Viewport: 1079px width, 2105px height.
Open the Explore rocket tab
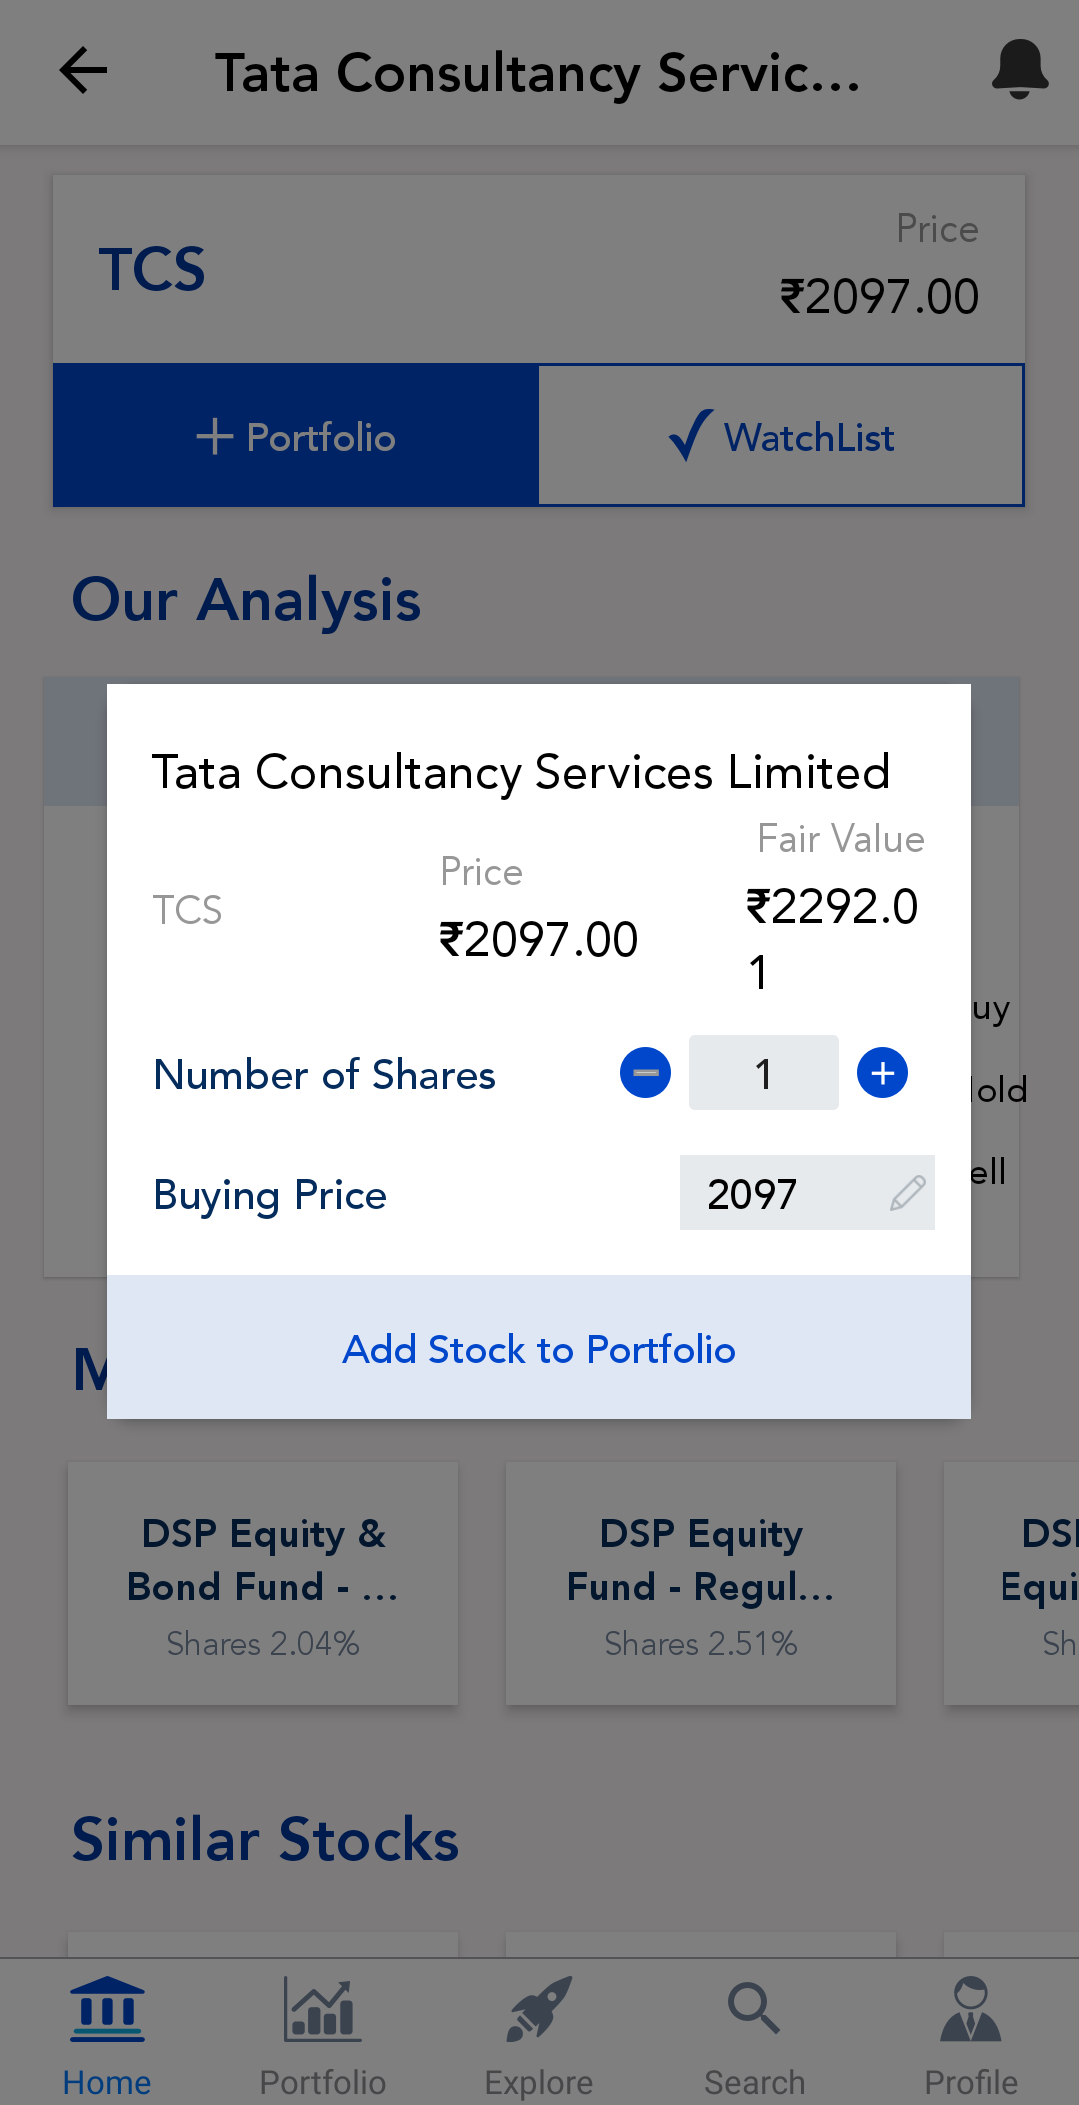tap(538, 2036)
